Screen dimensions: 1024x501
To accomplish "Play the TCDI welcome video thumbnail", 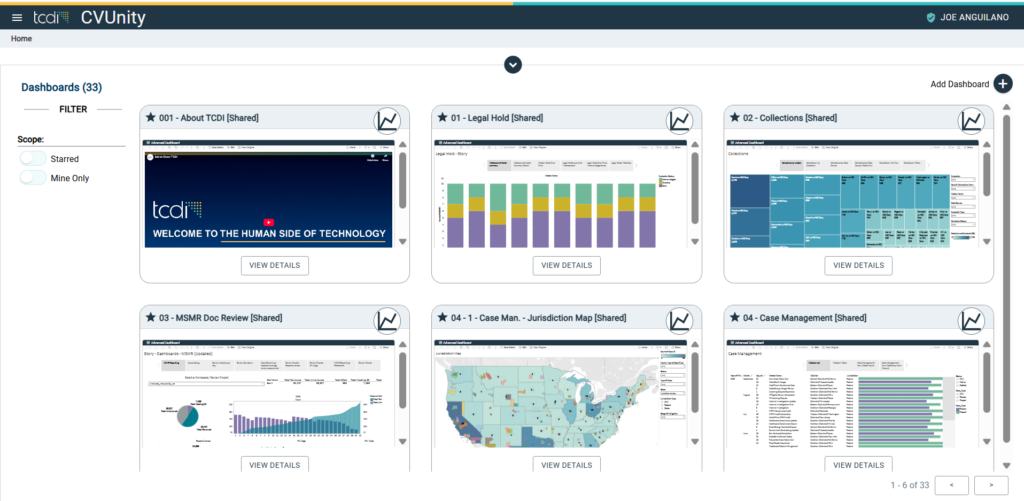I will tap(268, 222).
